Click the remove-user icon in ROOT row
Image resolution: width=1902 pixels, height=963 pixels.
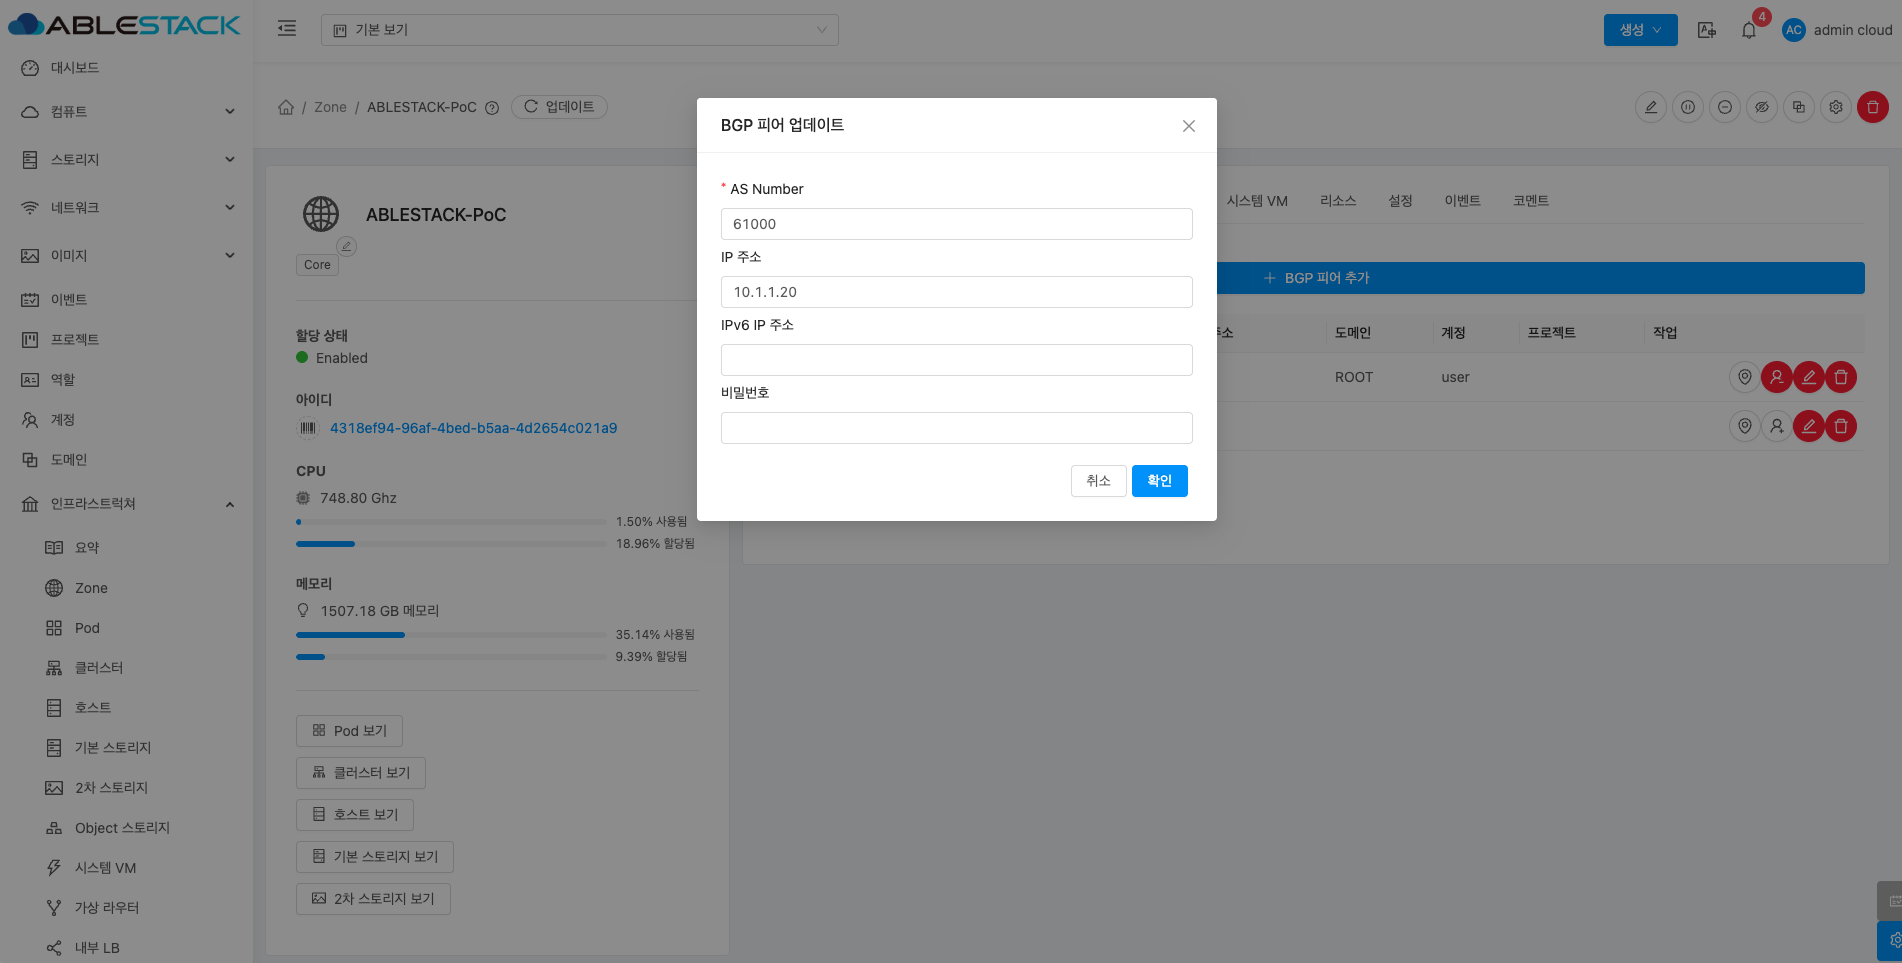[x=1777, y=377]
